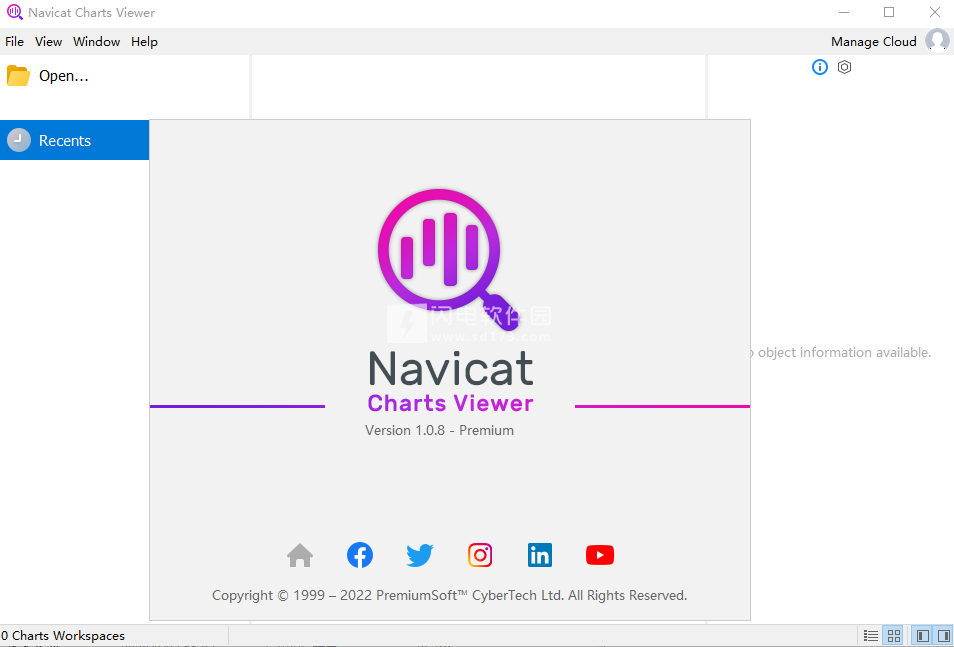Open the Instagram link icon
Screen dimensions: 954x647
[x=480, y=555]
